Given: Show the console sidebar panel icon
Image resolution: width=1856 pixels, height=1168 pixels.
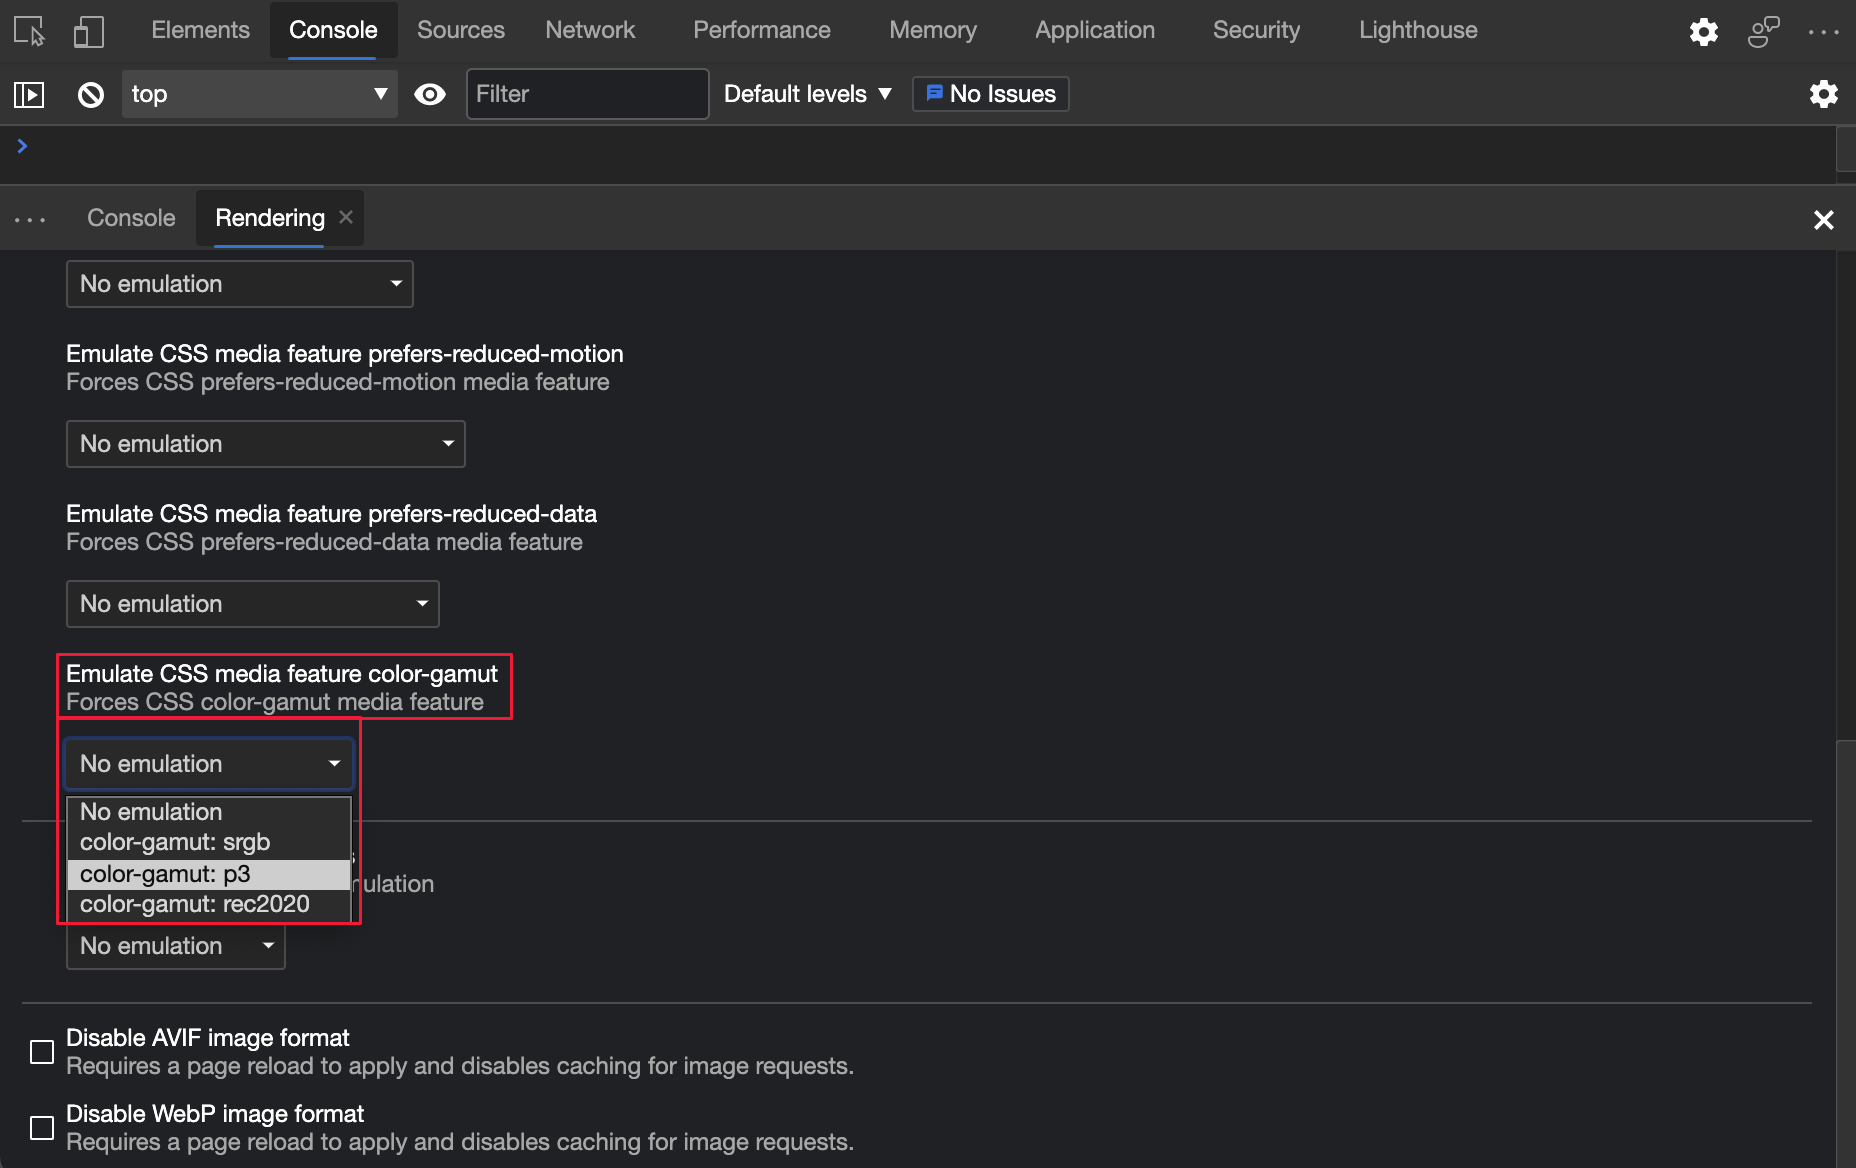Looking at the screenshot, I should click(x=29, y=95).
